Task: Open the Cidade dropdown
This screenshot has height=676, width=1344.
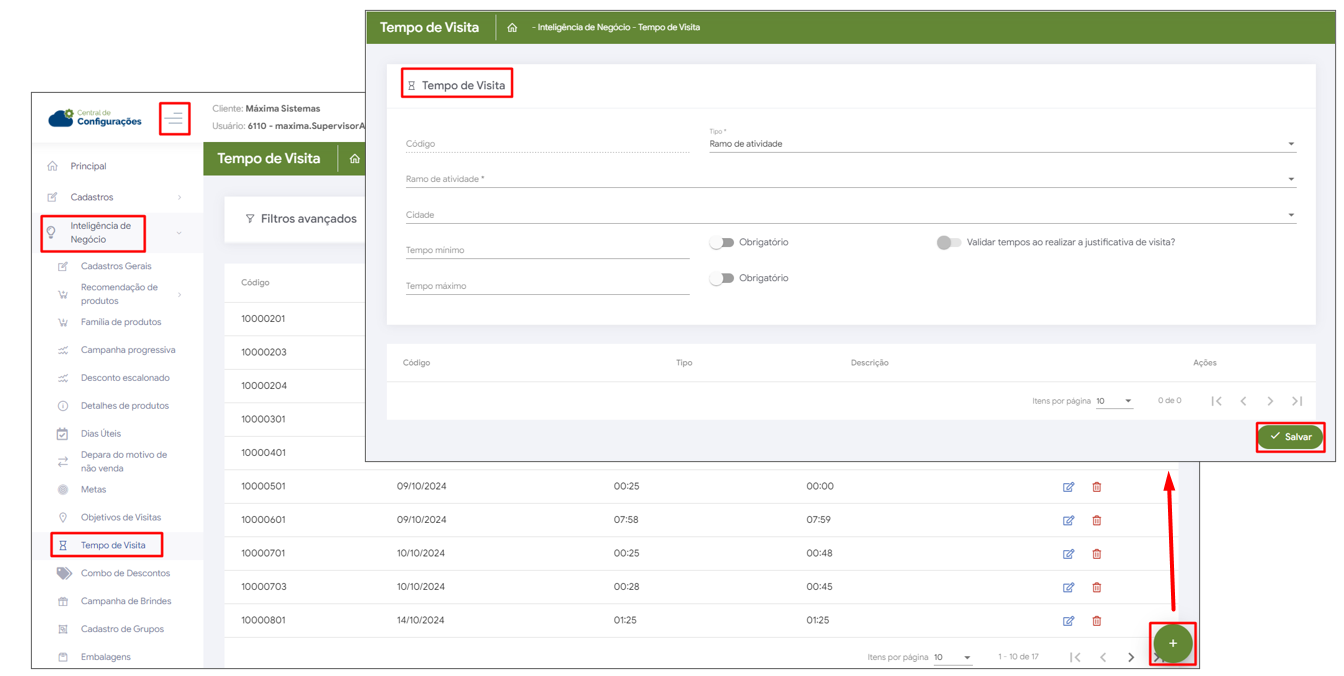Action: pyautogui.click(x=850, y=215)
